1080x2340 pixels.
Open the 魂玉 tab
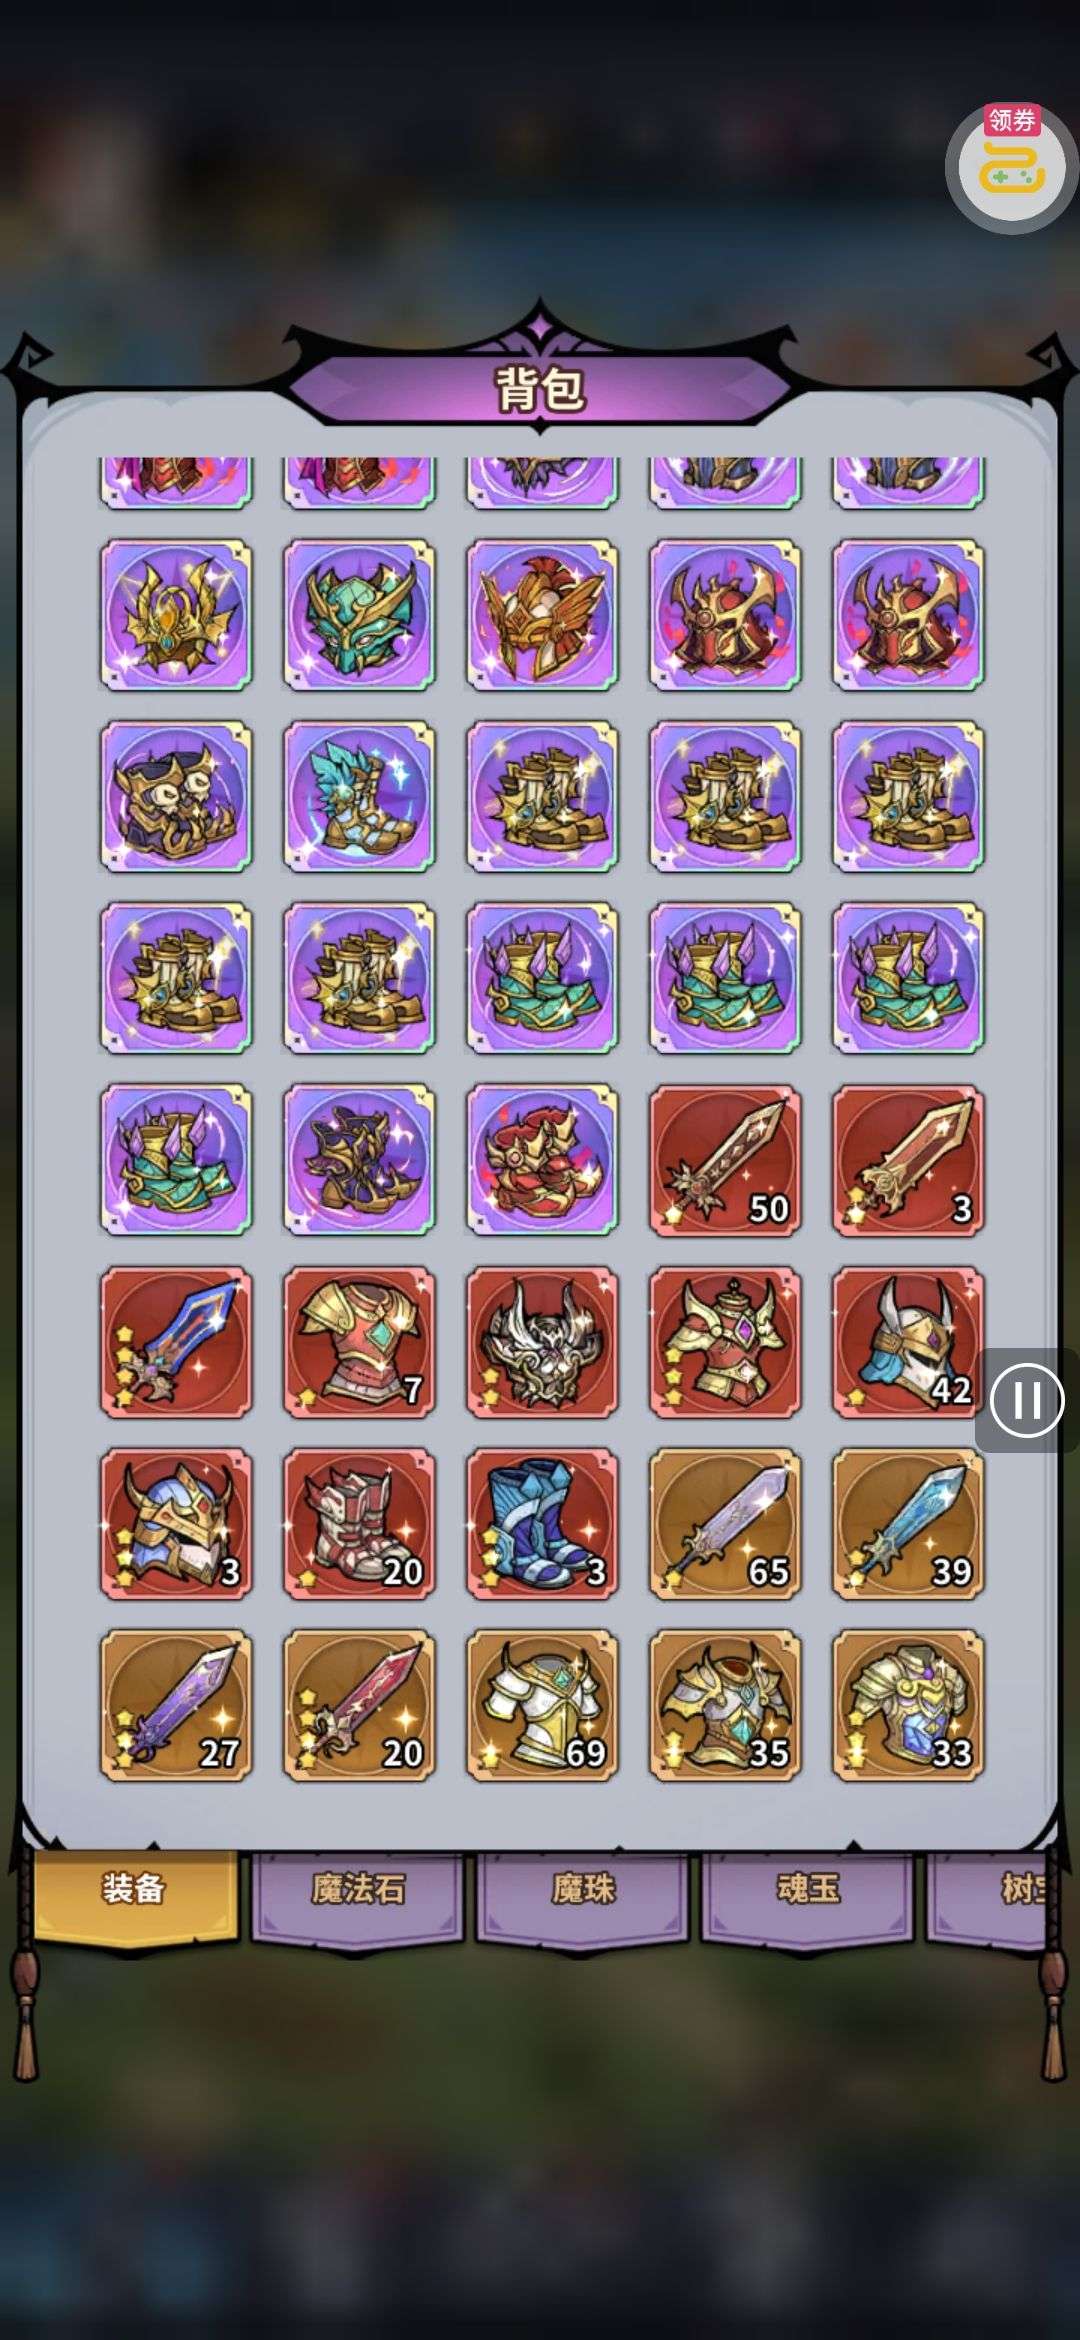tap(808, 1890)
